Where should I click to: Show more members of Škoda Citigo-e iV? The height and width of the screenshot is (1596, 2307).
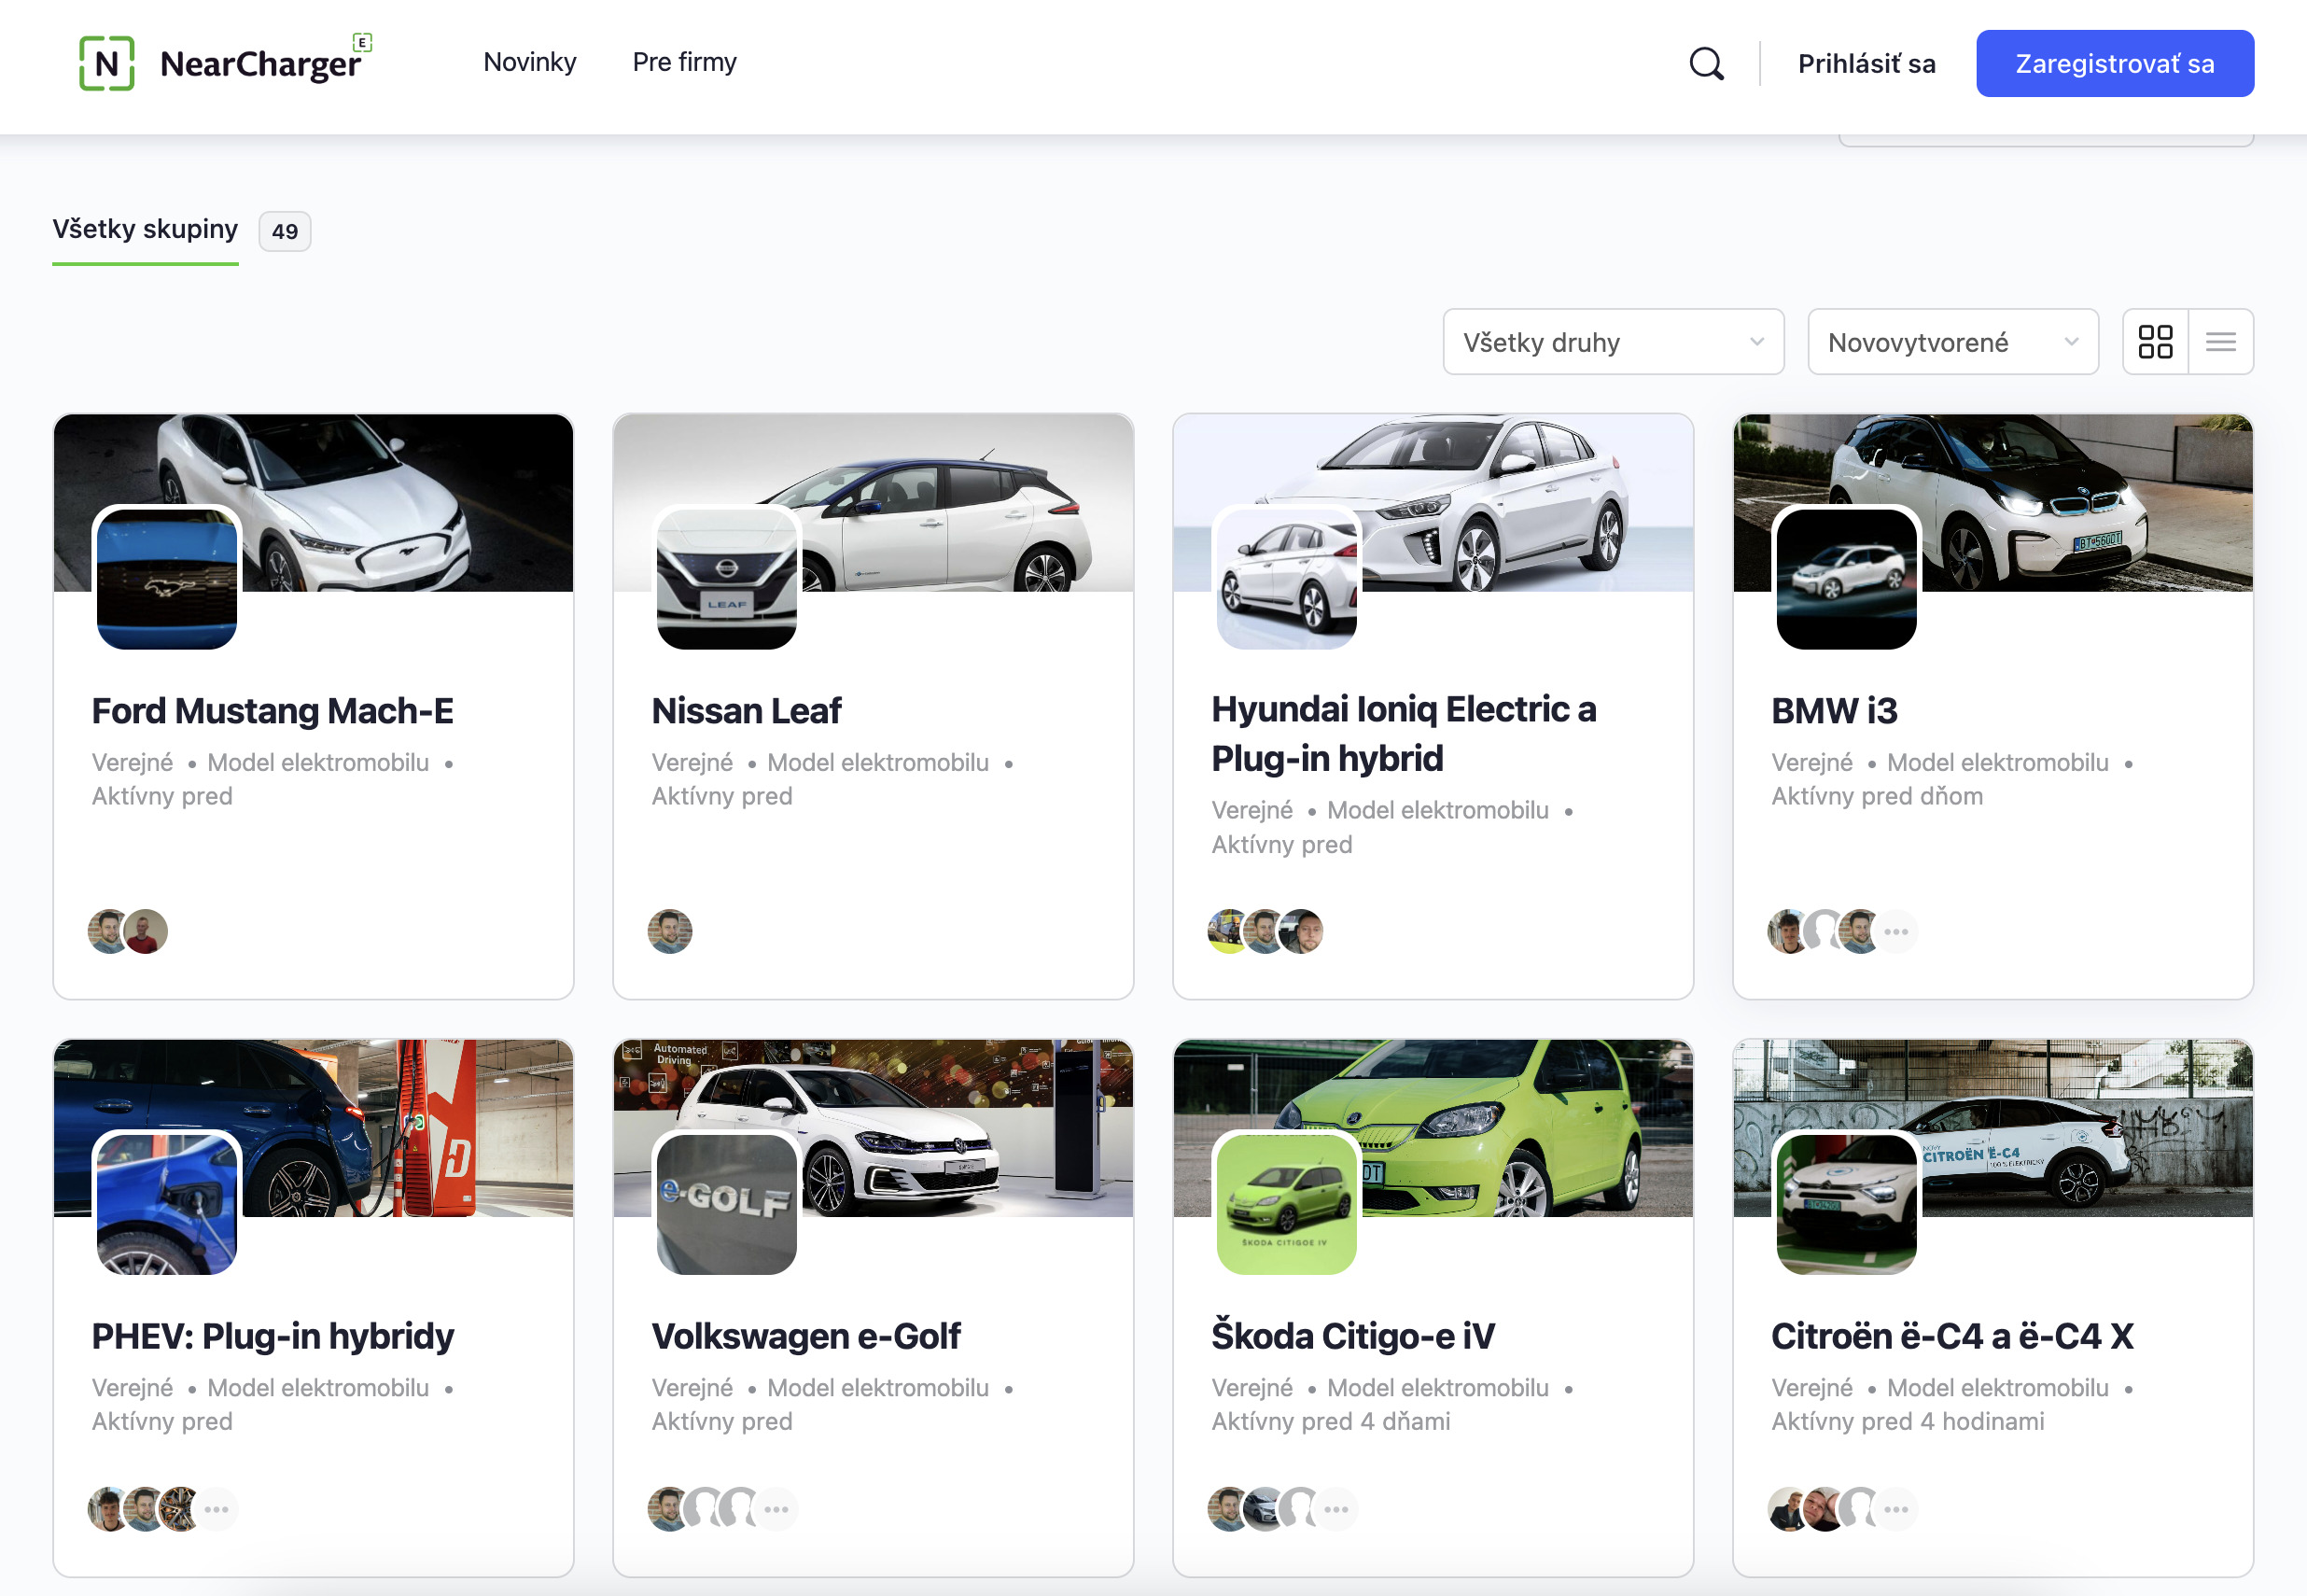pos(1336,1509)
